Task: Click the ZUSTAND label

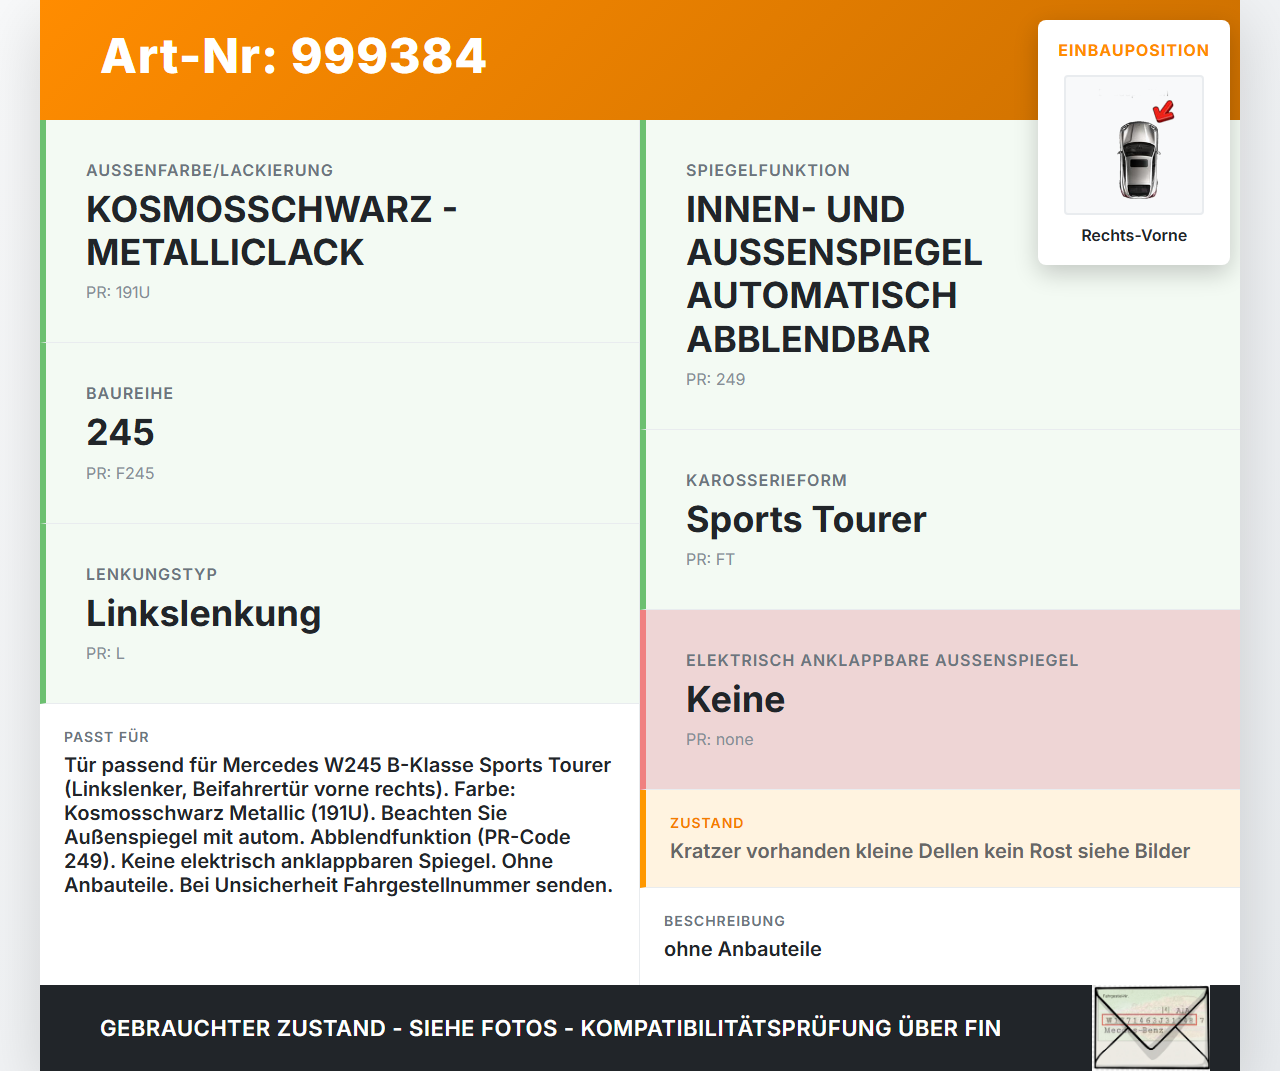Action: point(706,823)
